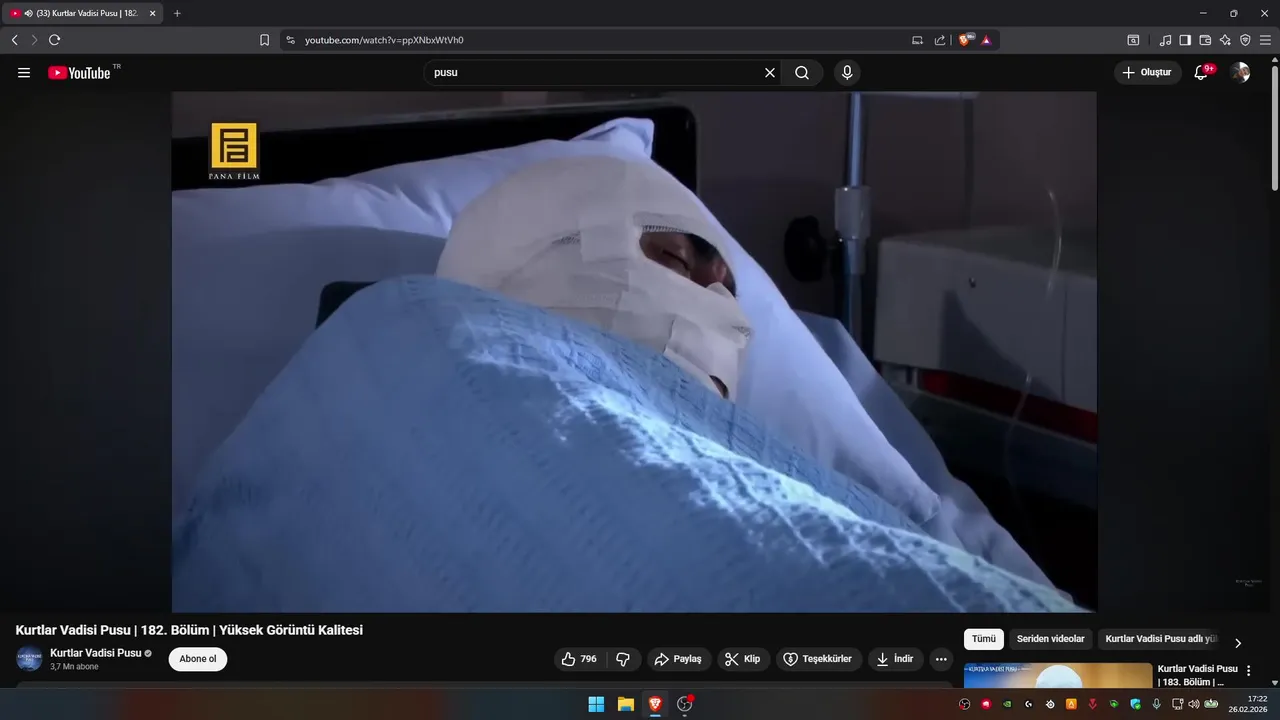1280x720 pixels.
Task: Open a new tab with plus
Action: click(177, 13)
